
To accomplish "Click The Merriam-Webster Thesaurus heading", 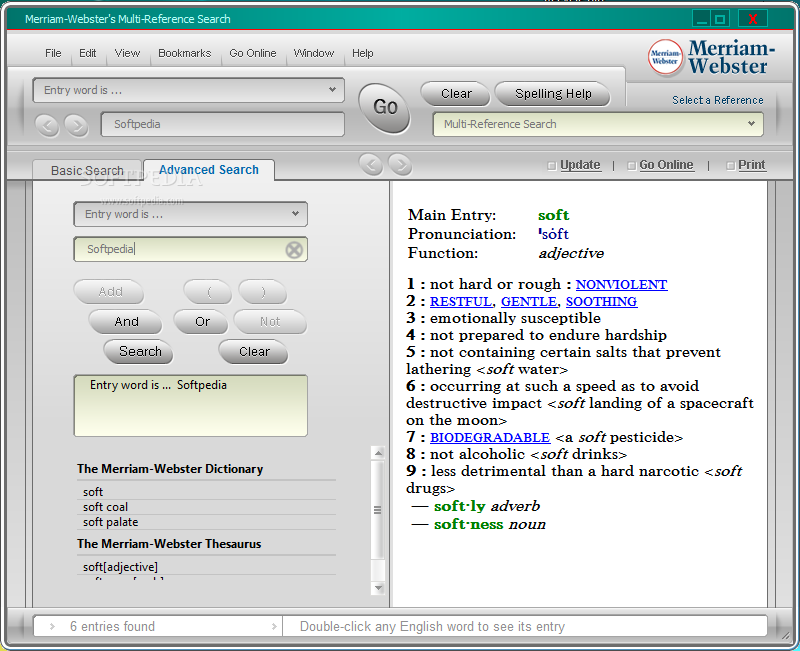I will (x=169, y=544).
